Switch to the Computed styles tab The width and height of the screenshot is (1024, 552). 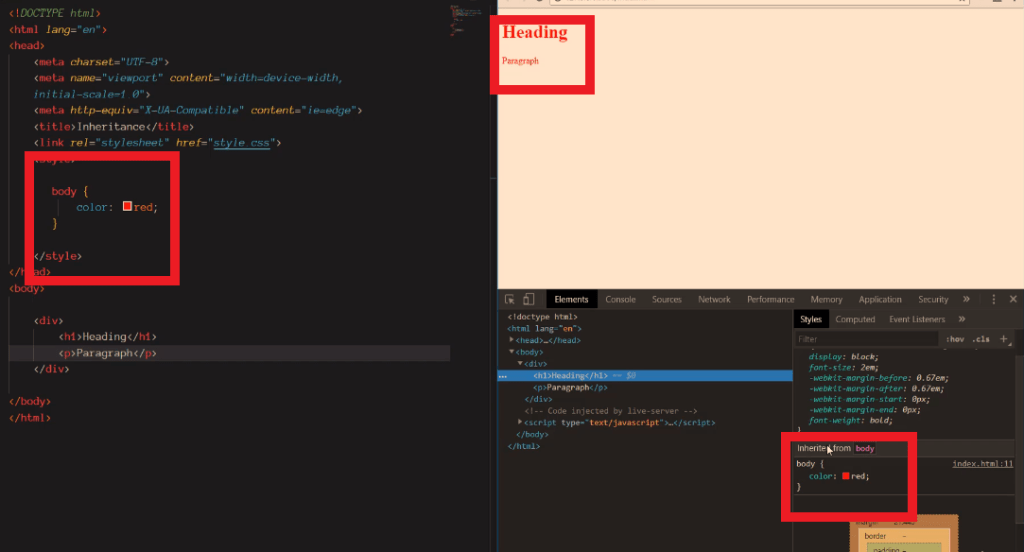855,319
